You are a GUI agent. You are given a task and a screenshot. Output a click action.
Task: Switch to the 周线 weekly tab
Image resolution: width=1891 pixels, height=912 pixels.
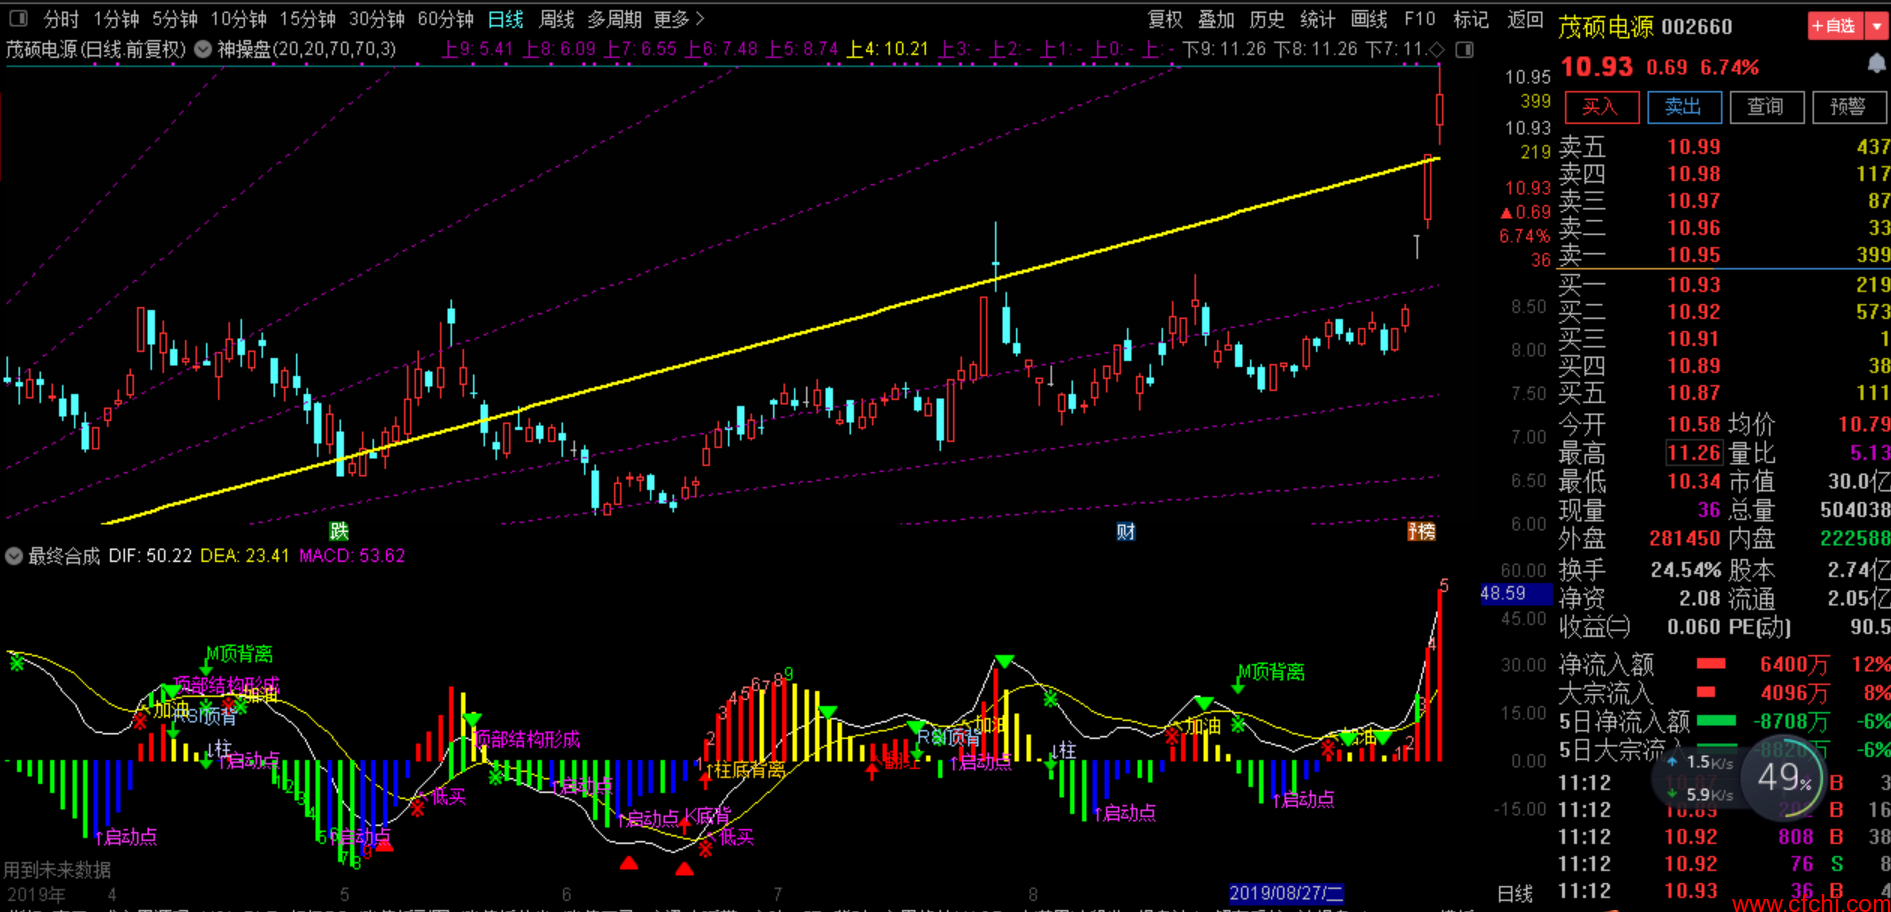point(556,19)
